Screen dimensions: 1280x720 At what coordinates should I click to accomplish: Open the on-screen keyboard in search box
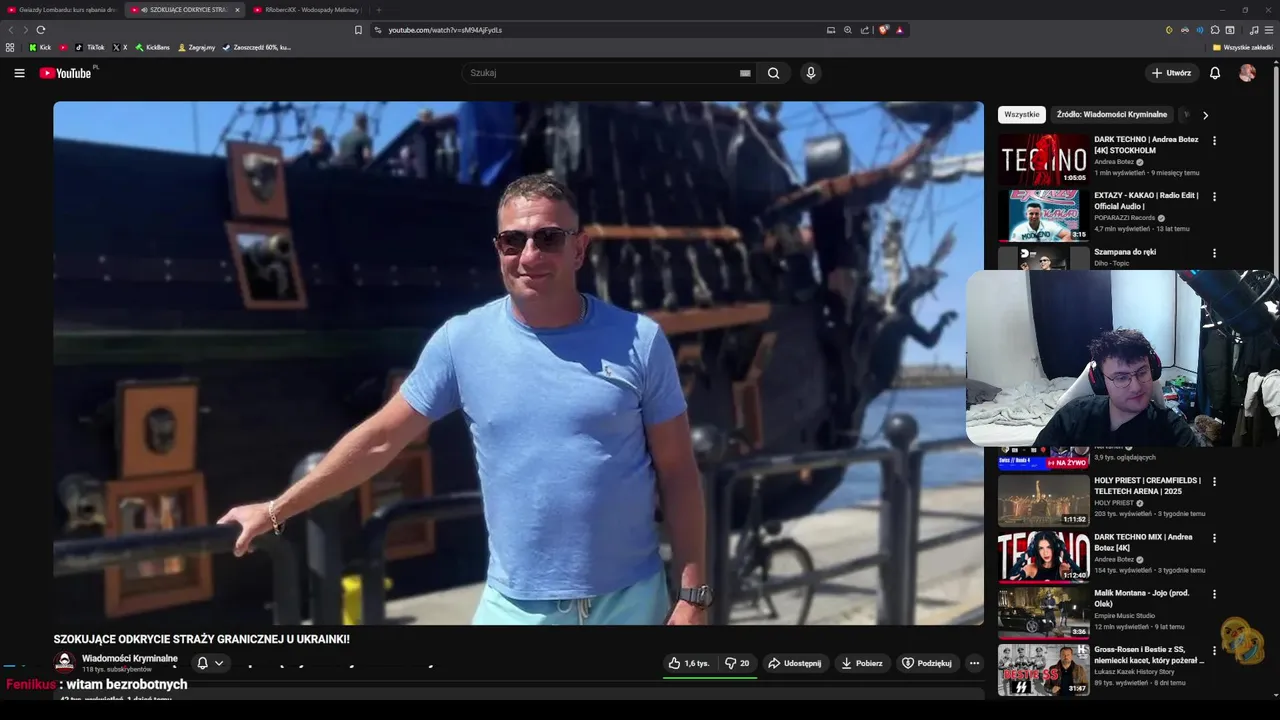[745, 73]
